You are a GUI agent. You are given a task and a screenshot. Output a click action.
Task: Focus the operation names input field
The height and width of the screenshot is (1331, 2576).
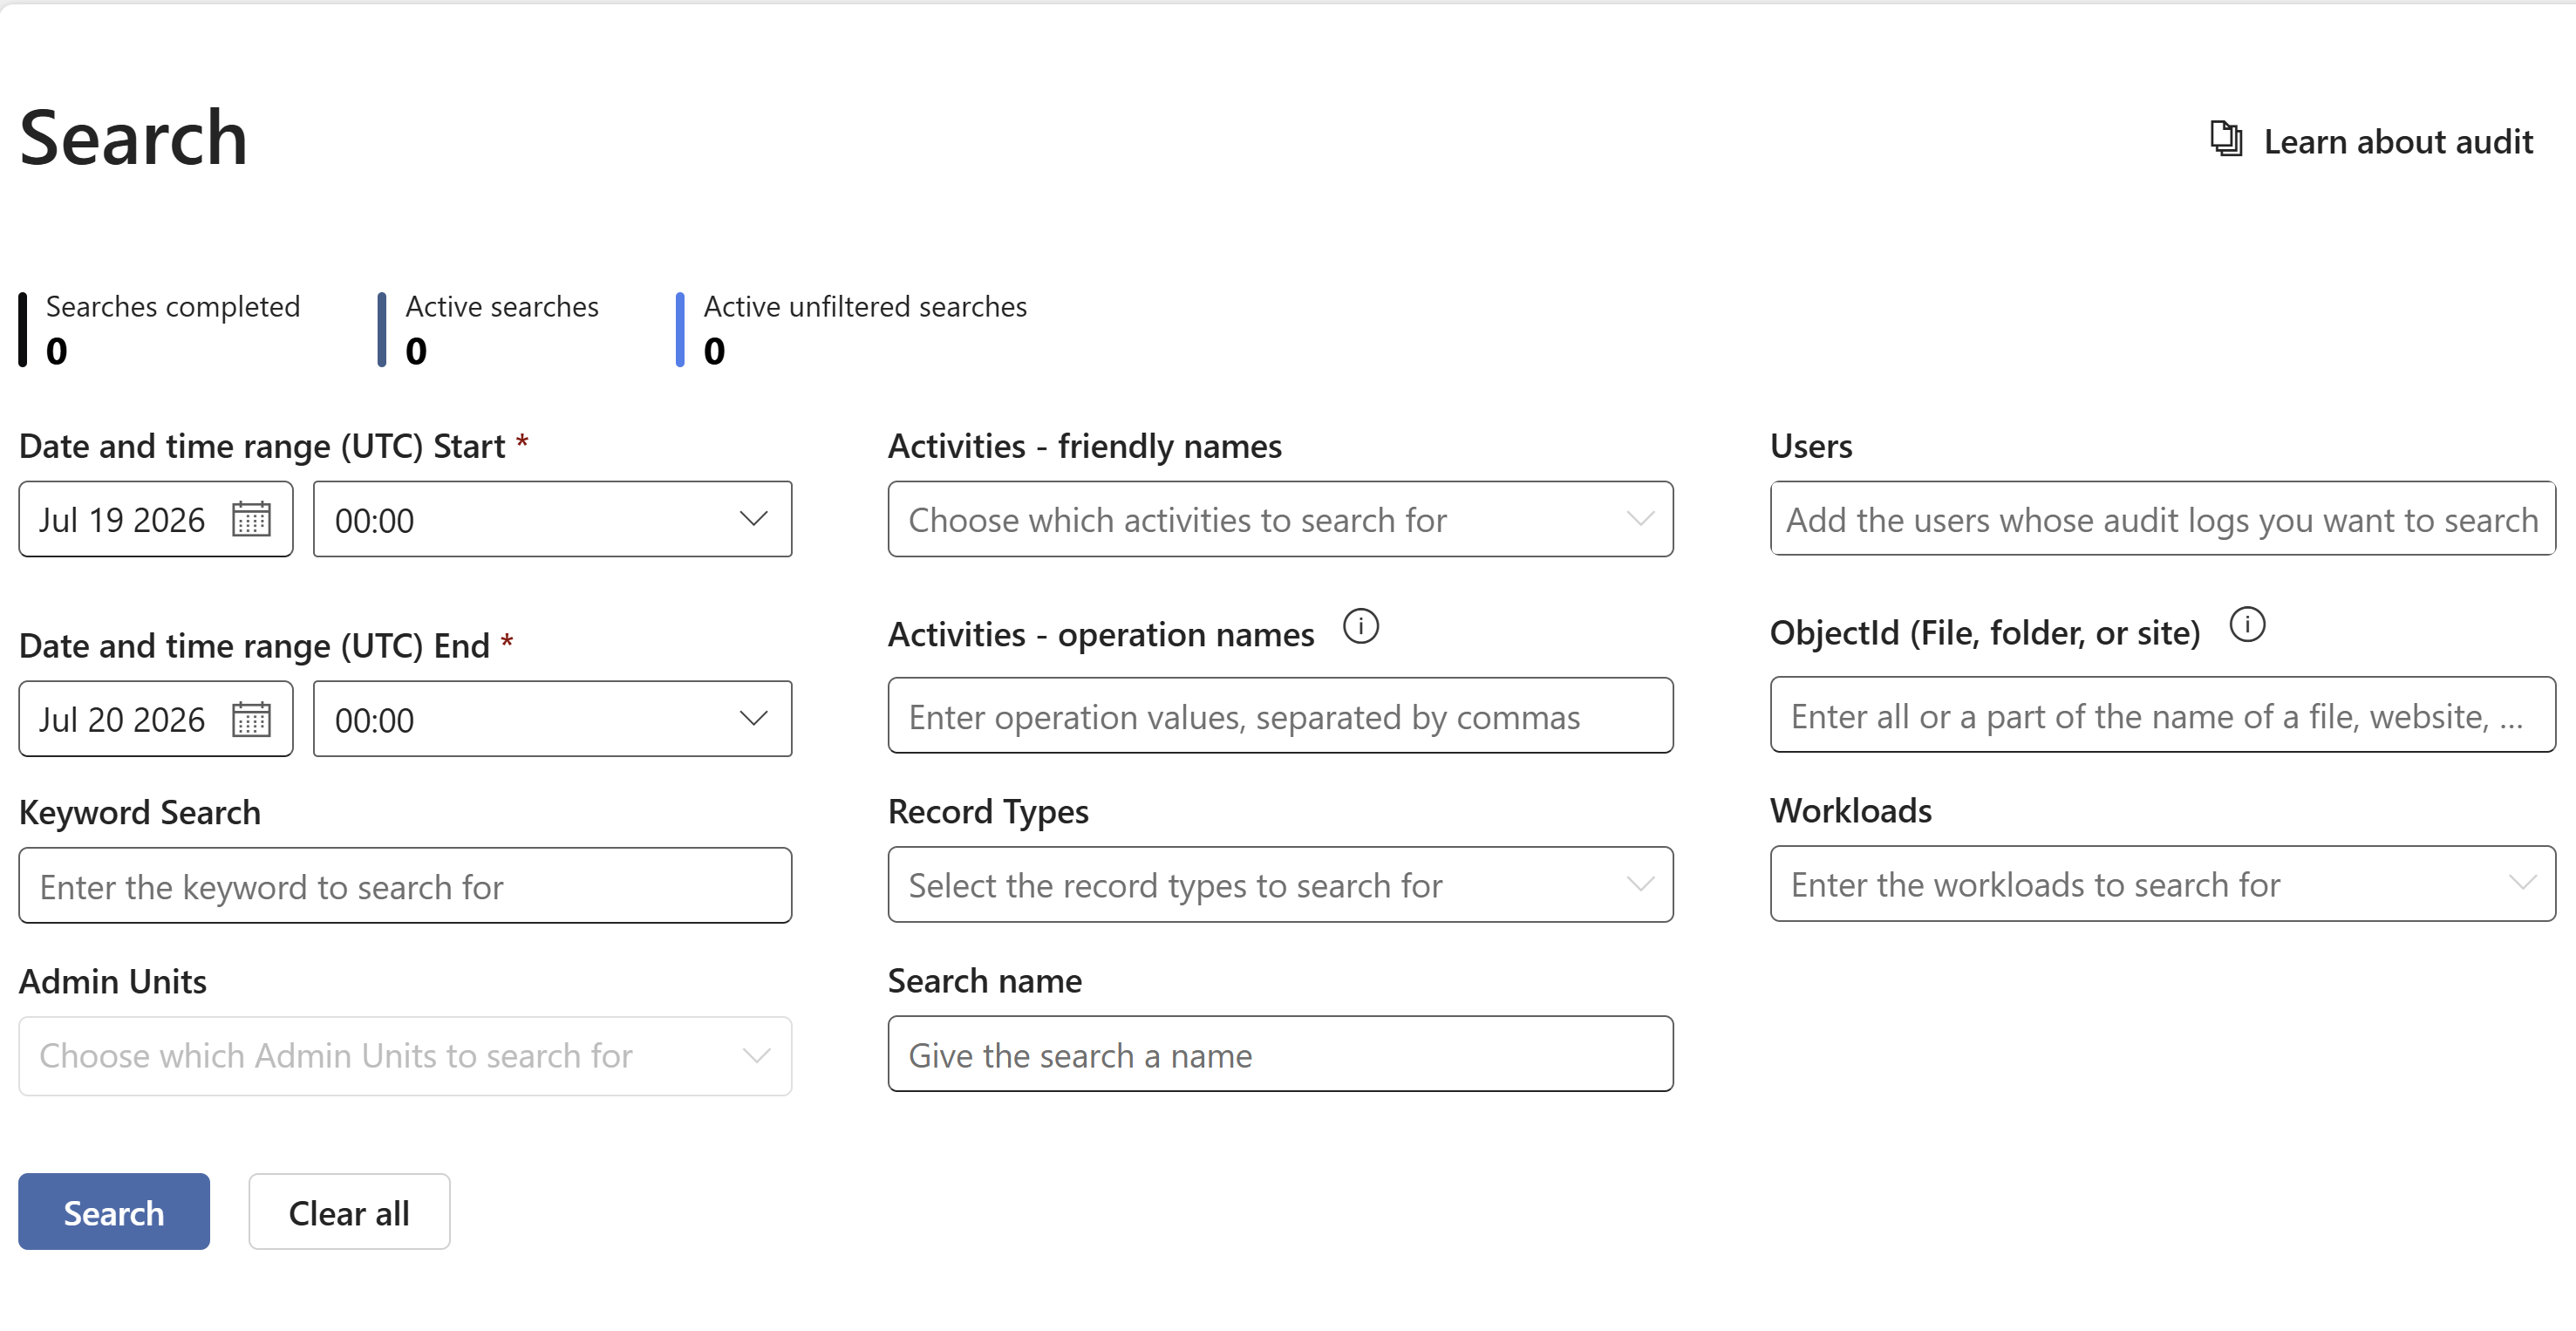1280,716
